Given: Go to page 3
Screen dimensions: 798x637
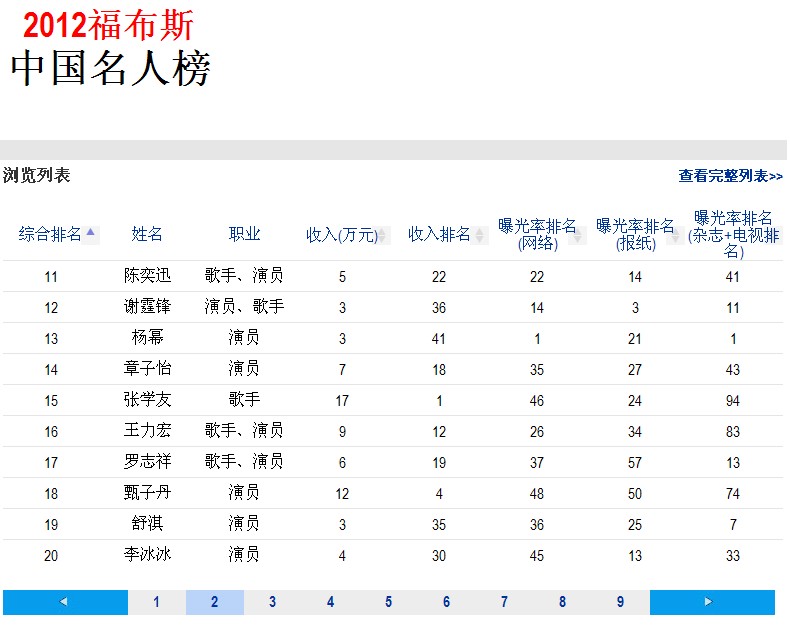Looking at the screenshot, I should pos(273,602).
